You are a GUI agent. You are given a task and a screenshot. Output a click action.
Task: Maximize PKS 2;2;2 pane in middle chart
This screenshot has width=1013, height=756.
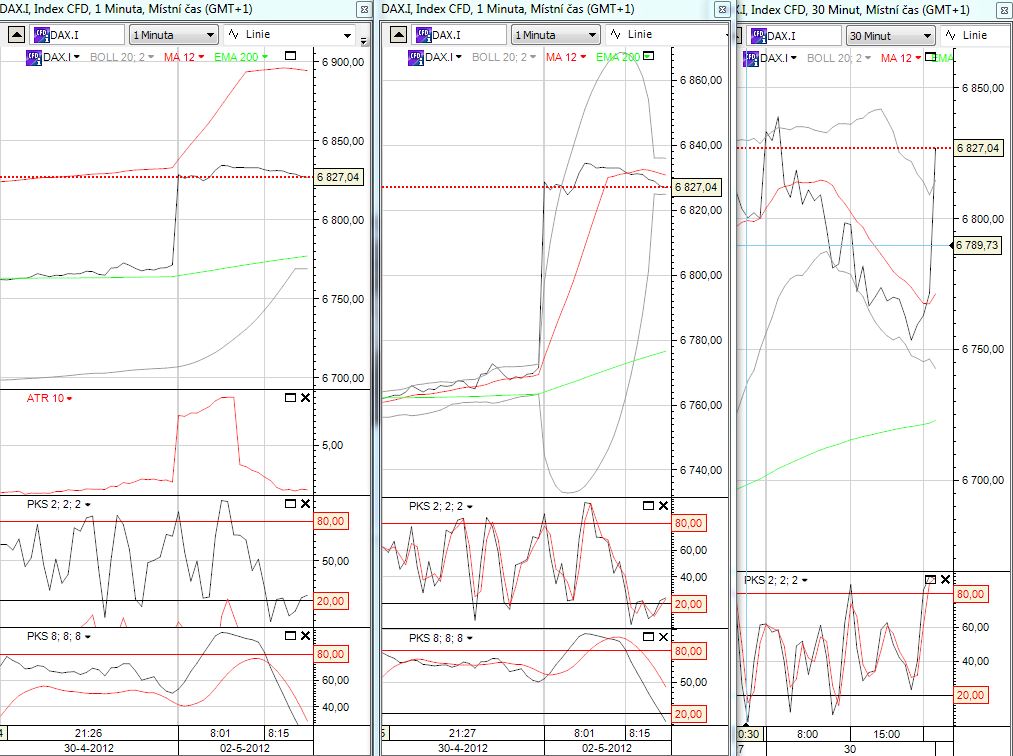(x=649, y=505)
